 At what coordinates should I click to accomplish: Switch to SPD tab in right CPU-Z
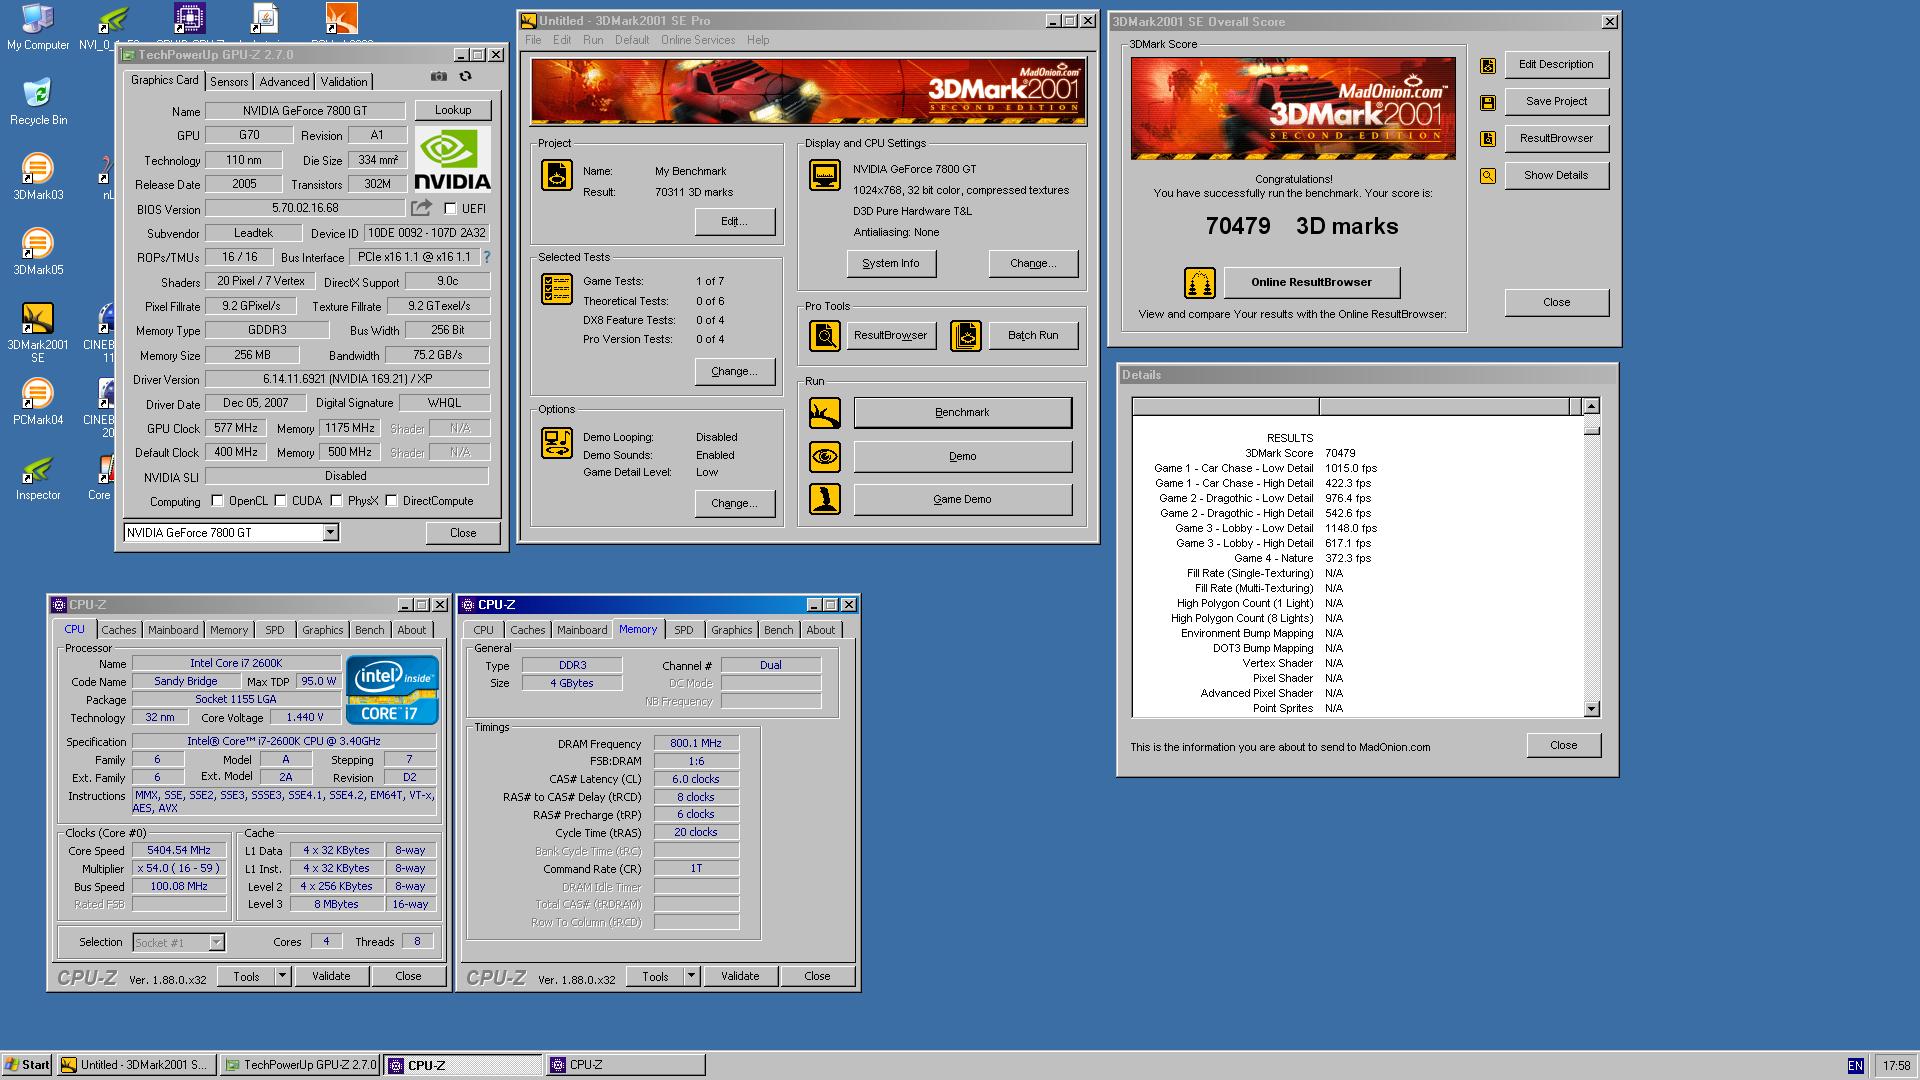684,630
